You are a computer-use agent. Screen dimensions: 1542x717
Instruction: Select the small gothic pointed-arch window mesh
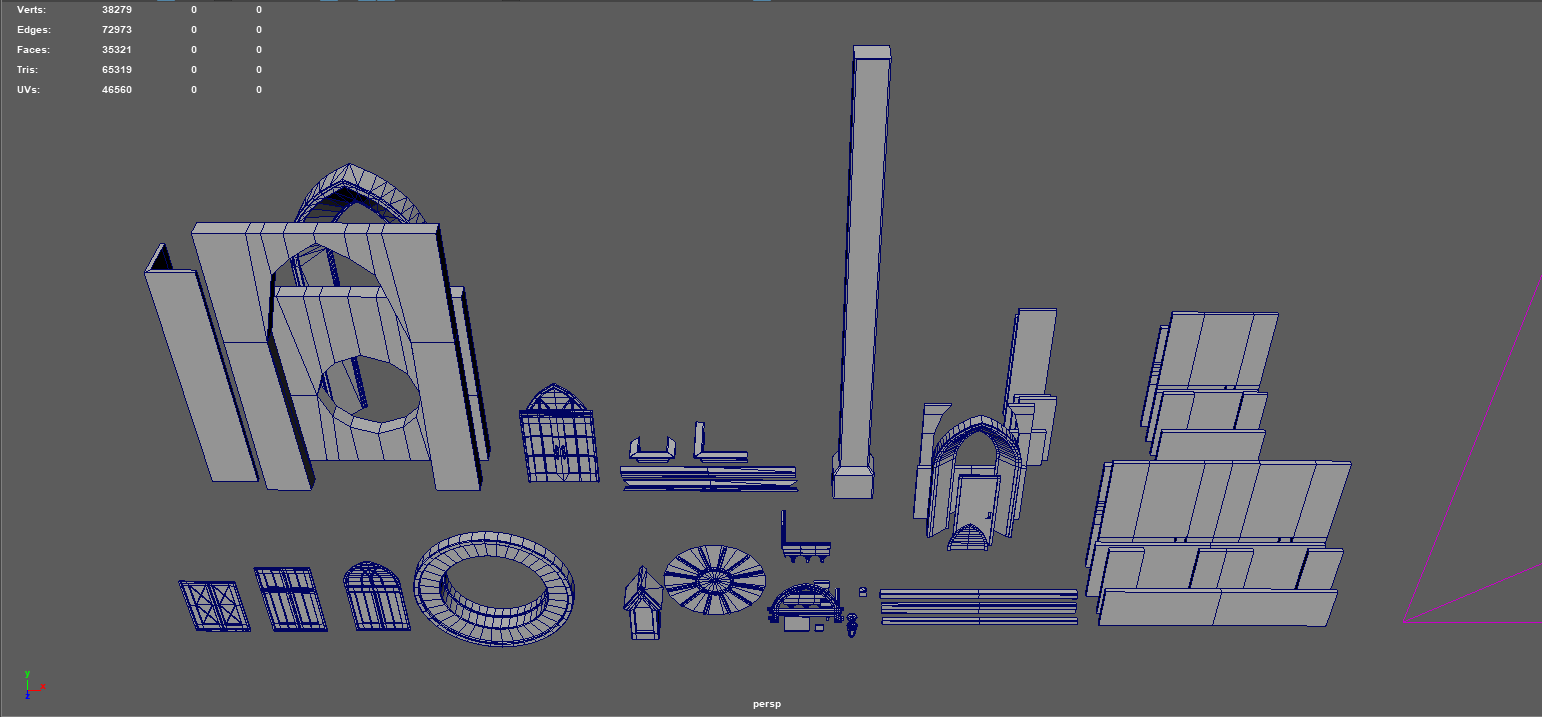(x=557, y=435)
